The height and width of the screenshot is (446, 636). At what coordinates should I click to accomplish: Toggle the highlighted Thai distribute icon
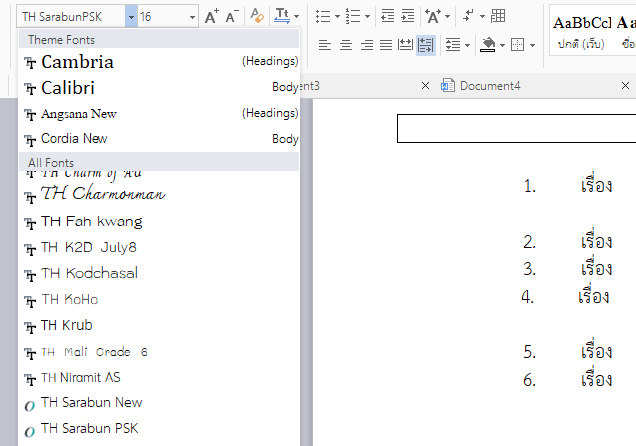point(425,45)
